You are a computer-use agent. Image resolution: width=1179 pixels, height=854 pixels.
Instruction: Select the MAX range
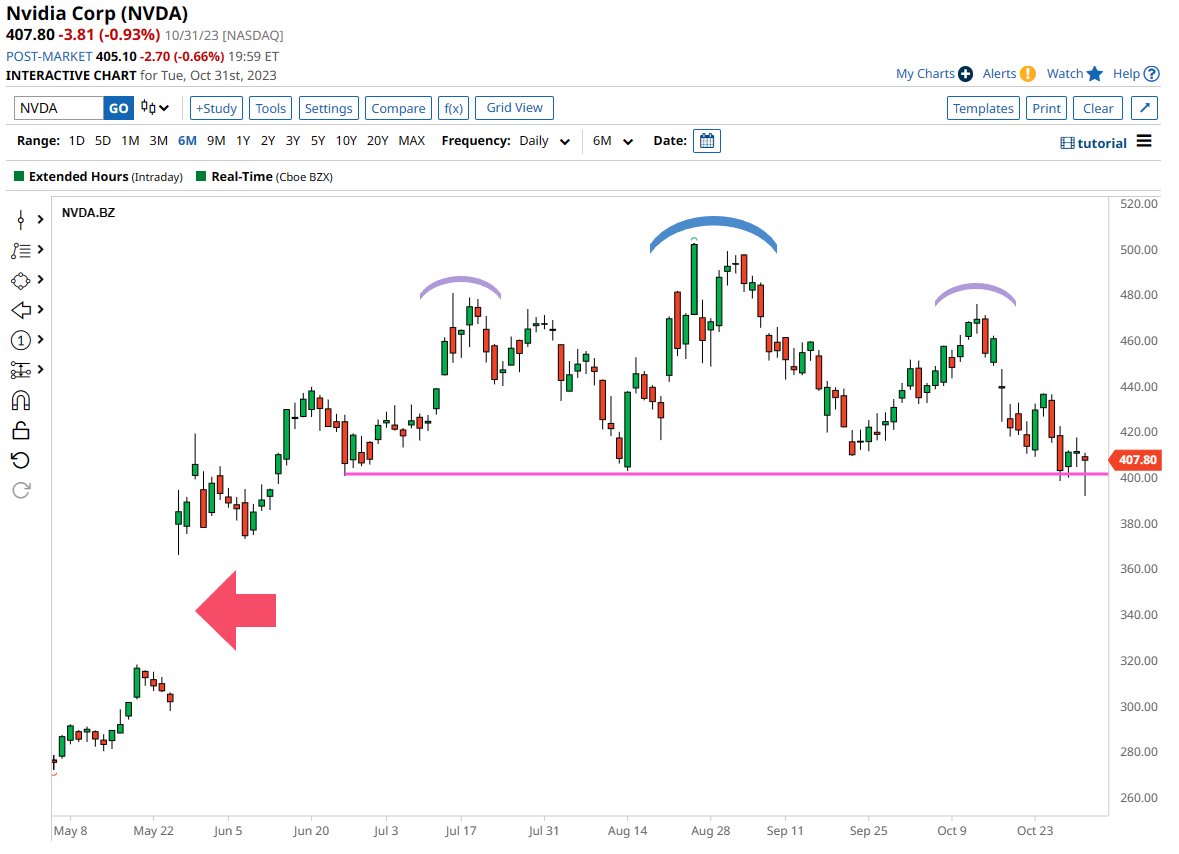411,141
